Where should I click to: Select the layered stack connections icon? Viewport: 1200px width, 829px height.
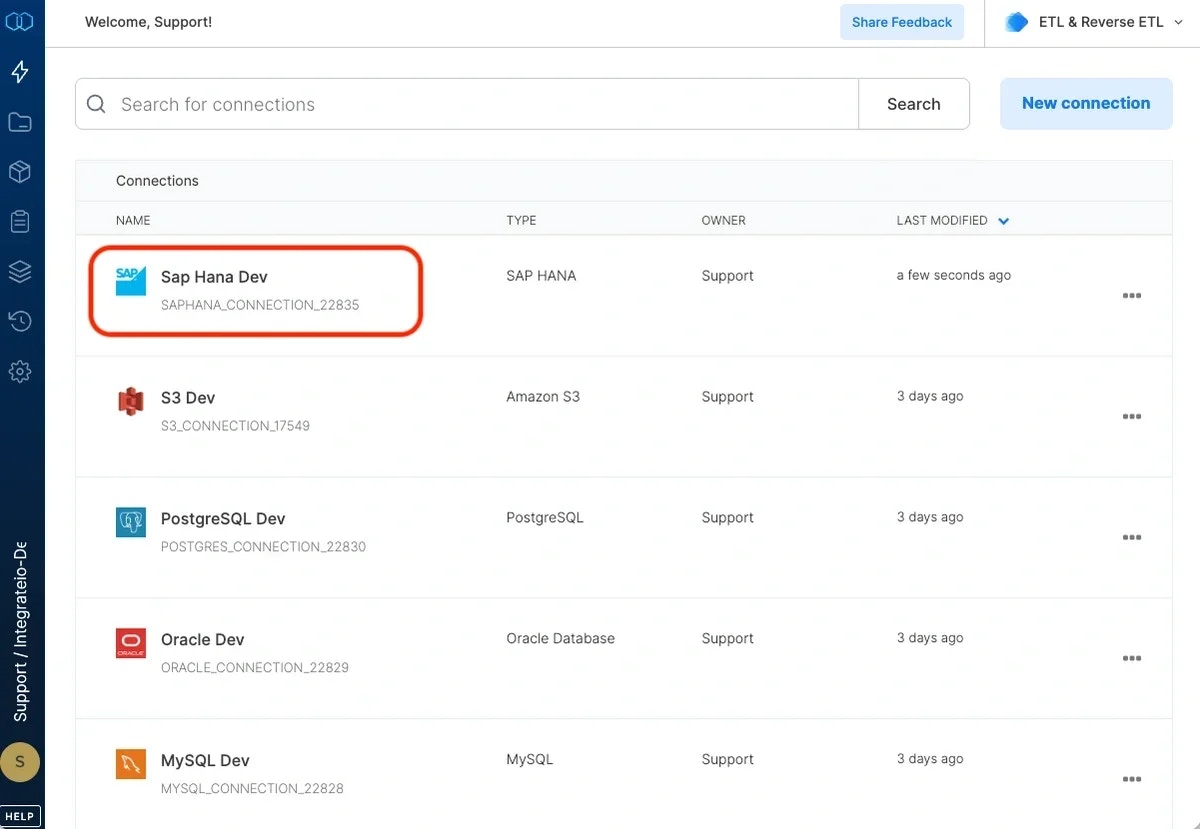click(x=21, y=271)
